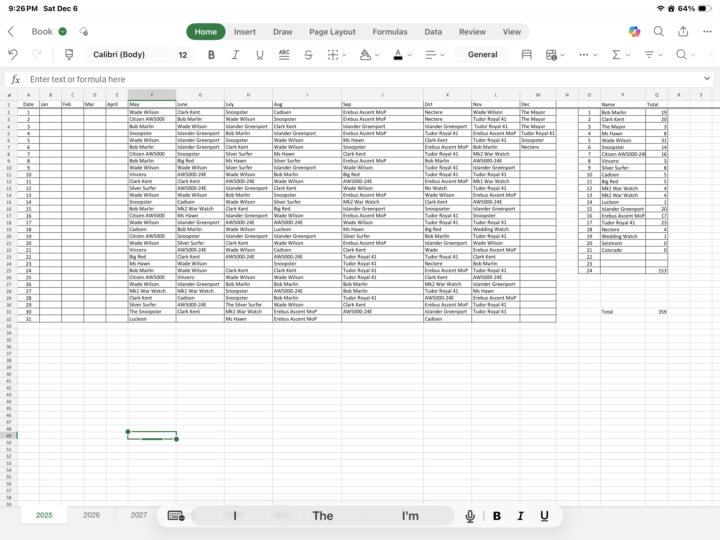This screenshot has height=540, width=720.
Task: Open the top-right three-dot menu
Action: click(x=707, y=31)
